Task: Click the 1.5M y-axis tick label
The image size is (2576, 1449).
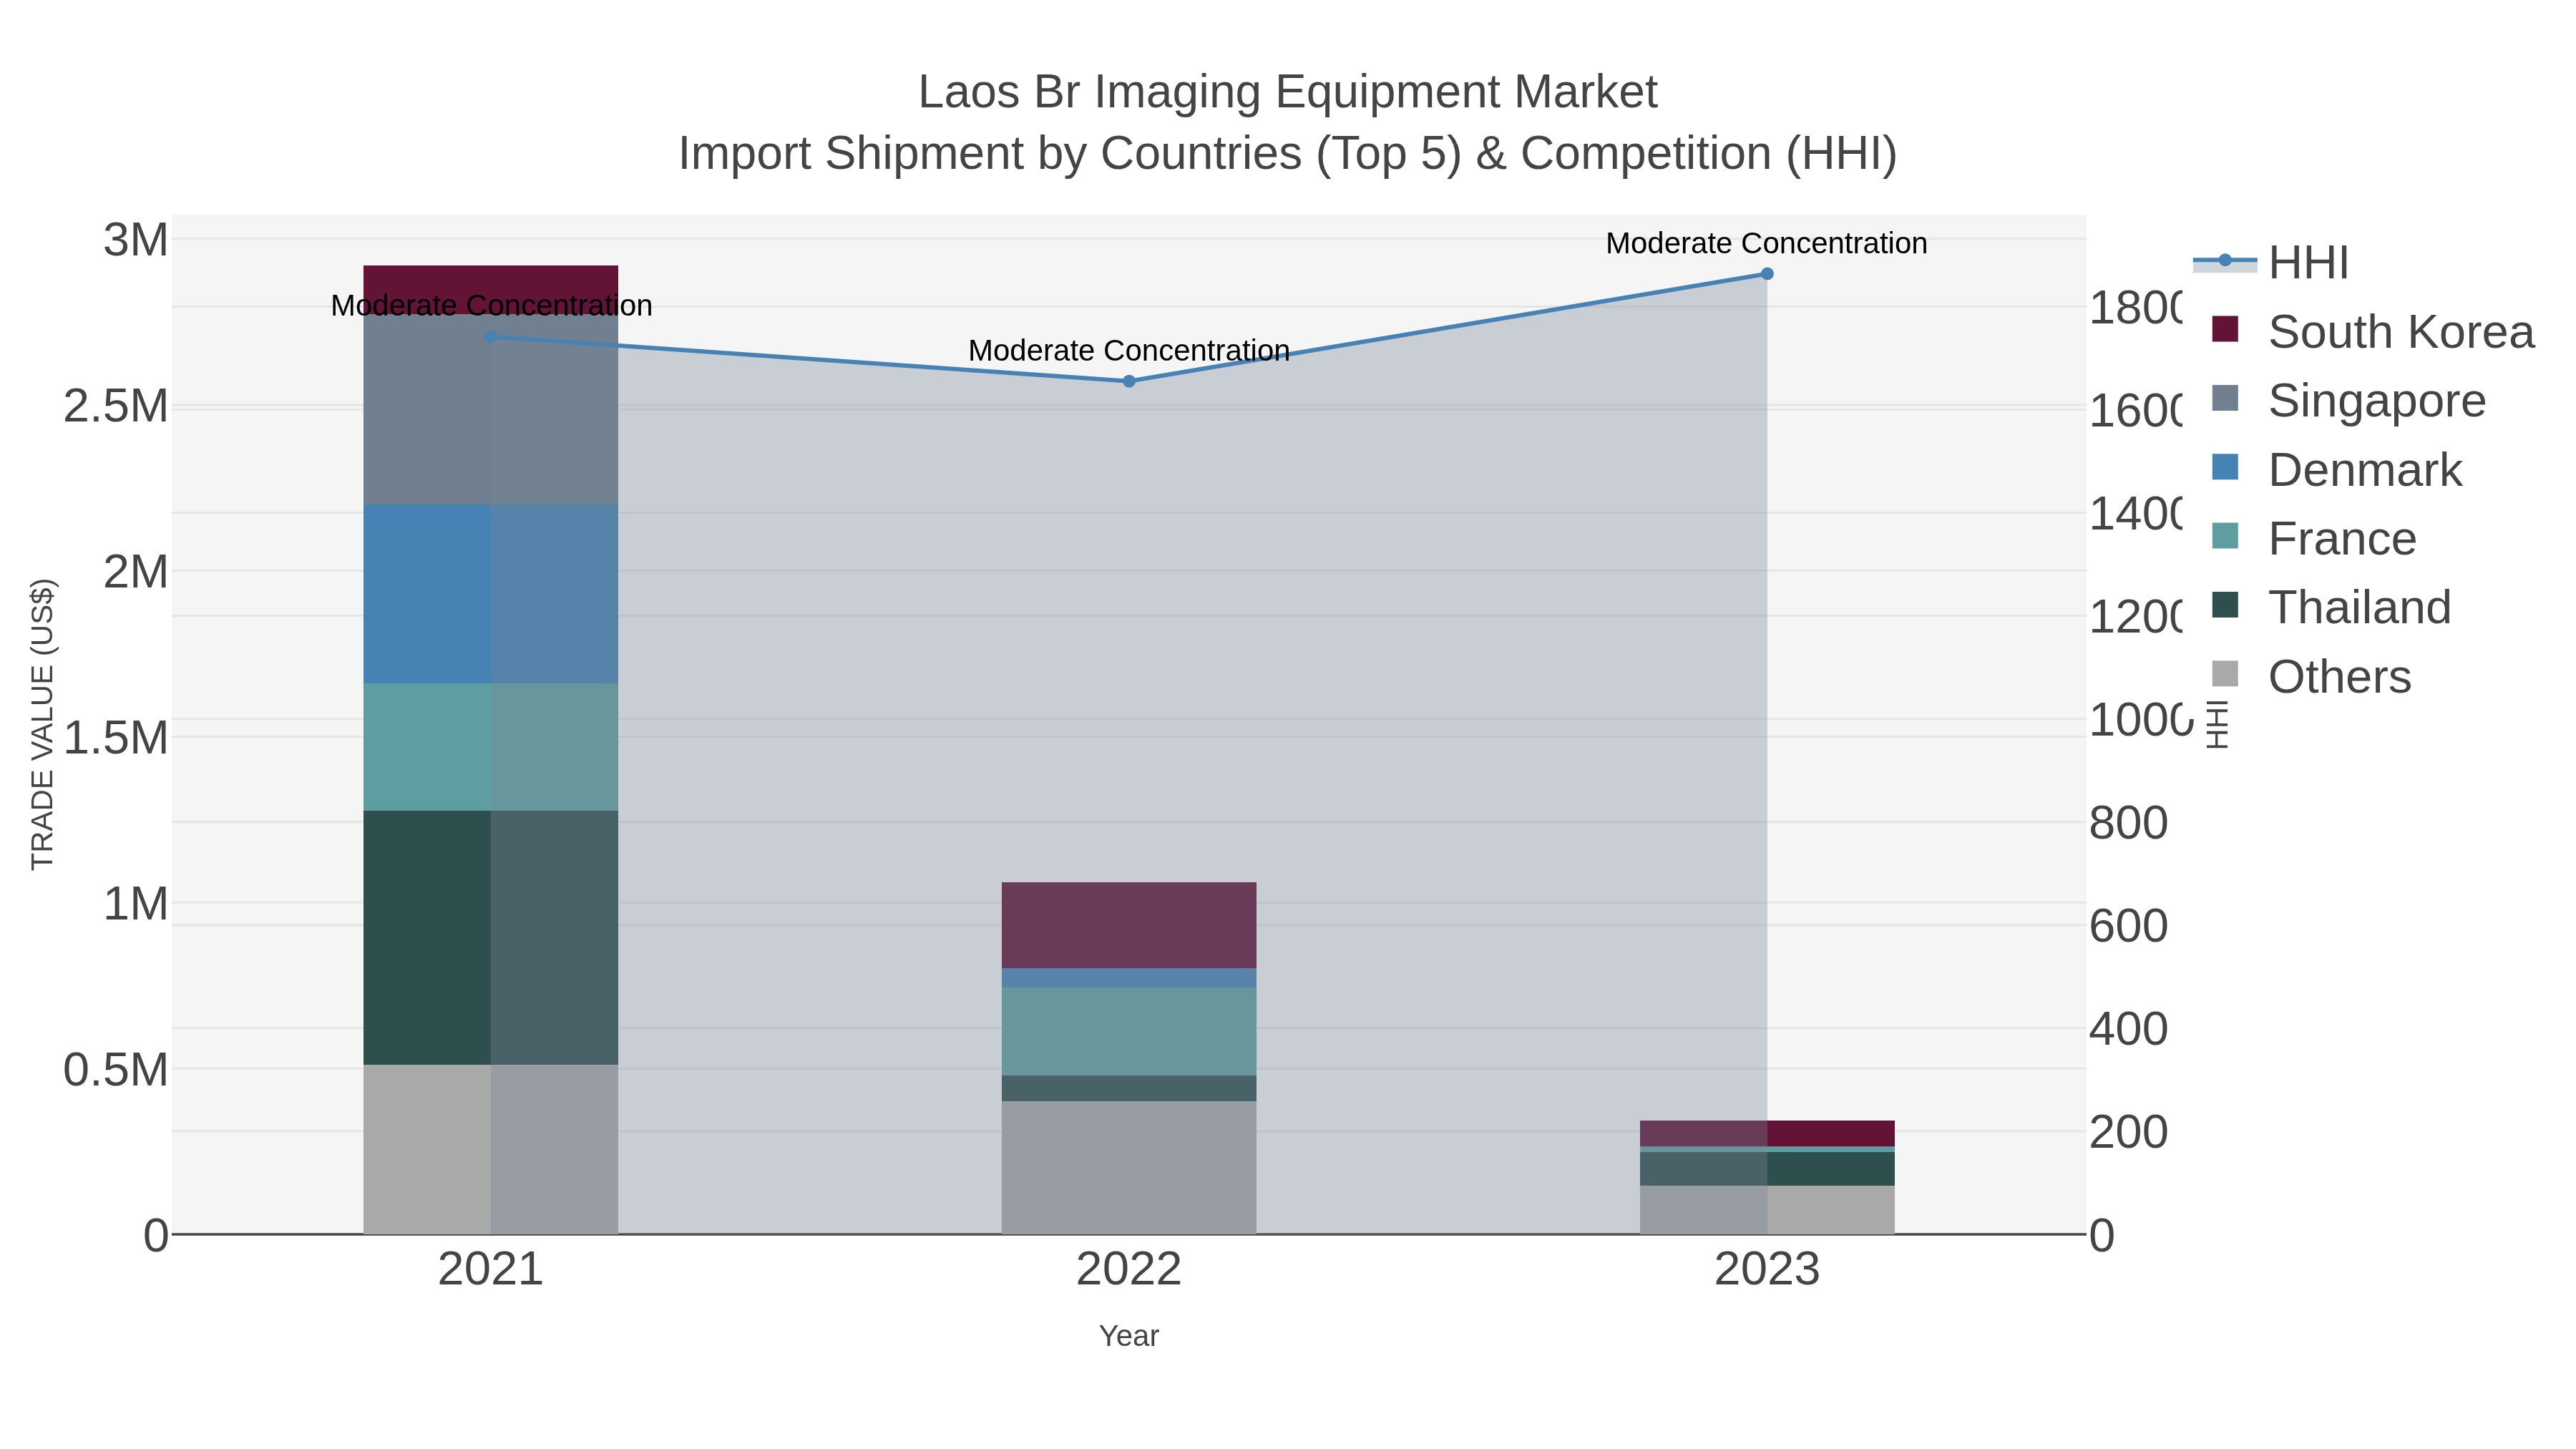Action: point(116,738)
